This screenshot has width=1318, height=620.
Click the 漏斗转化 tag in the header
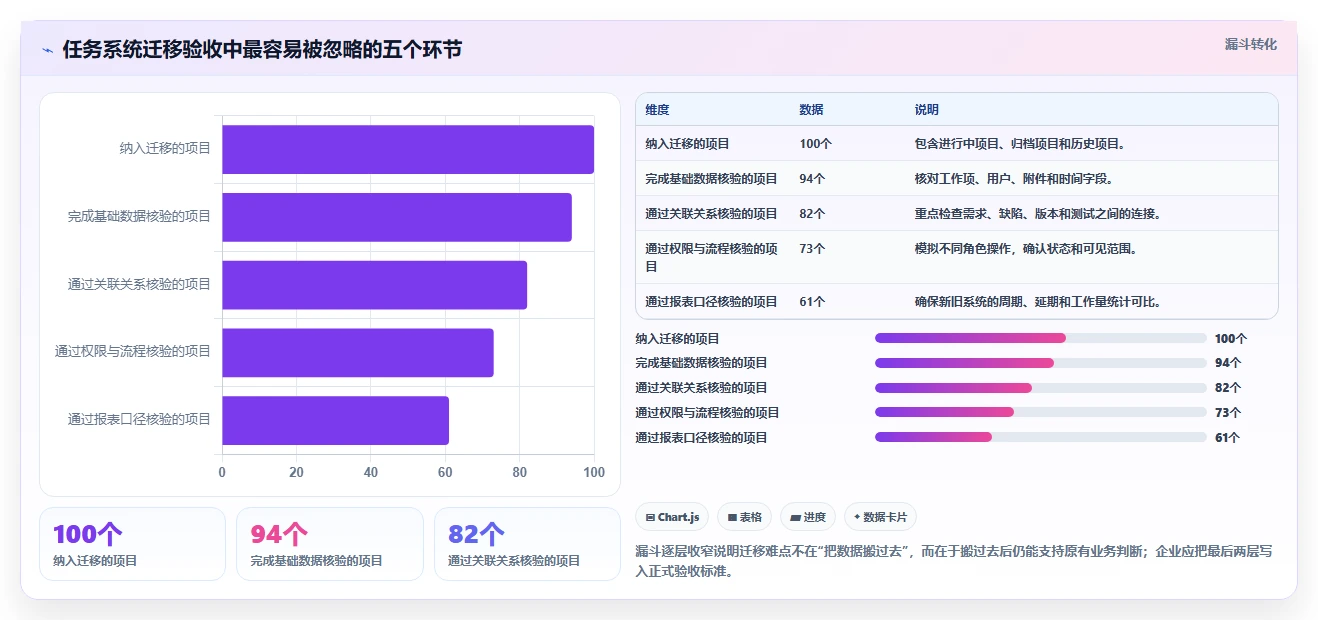pos(1250,44)
